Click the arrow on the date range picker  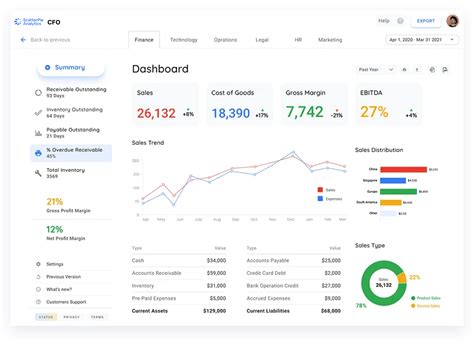click(452, 40)
